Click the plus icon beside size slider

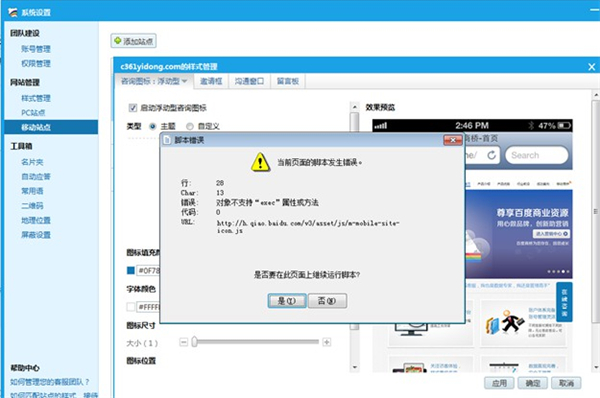pos(326,342)
